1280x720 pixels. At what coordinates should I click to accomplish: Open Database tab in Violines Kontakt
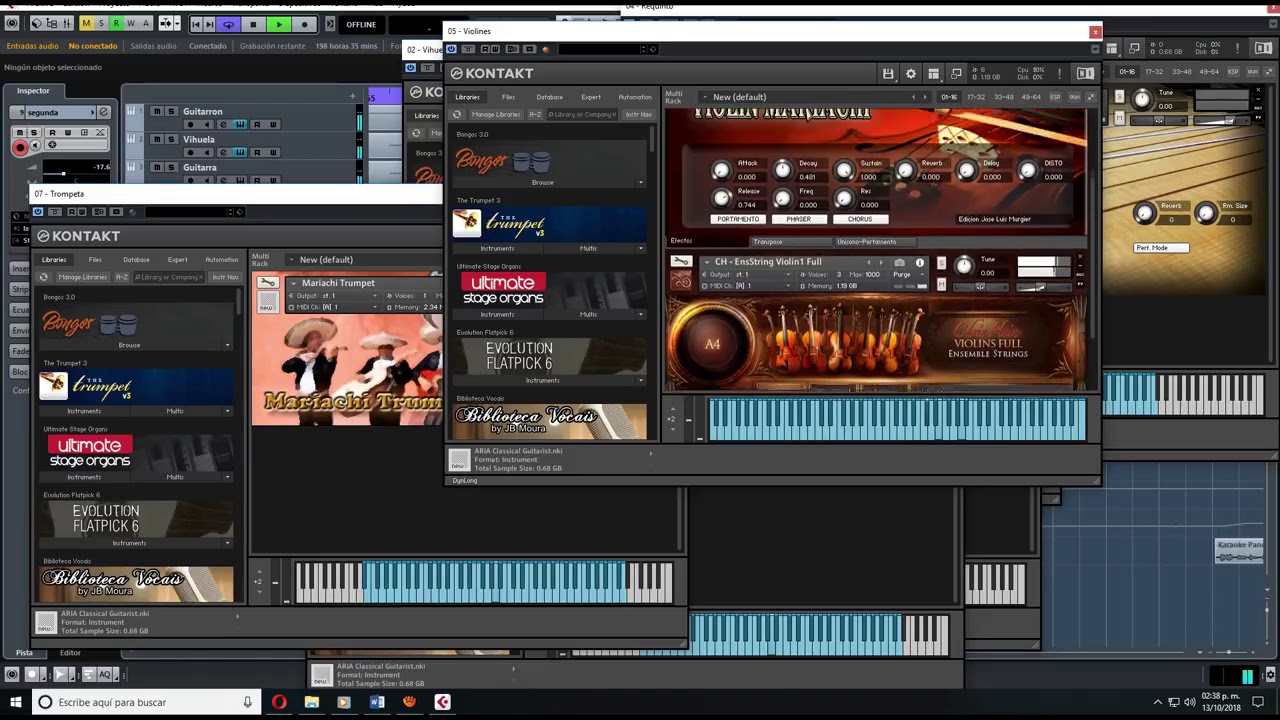[549, 97]
